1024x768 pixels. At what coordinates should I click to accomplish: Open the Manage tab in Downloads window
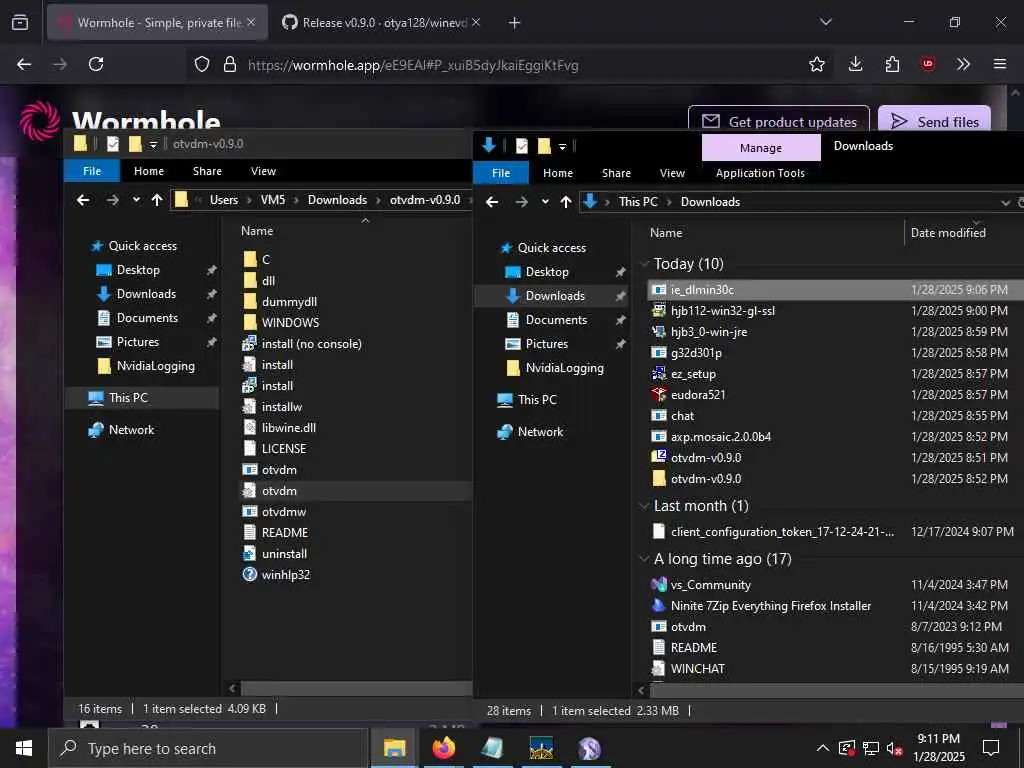click(761, 148)
